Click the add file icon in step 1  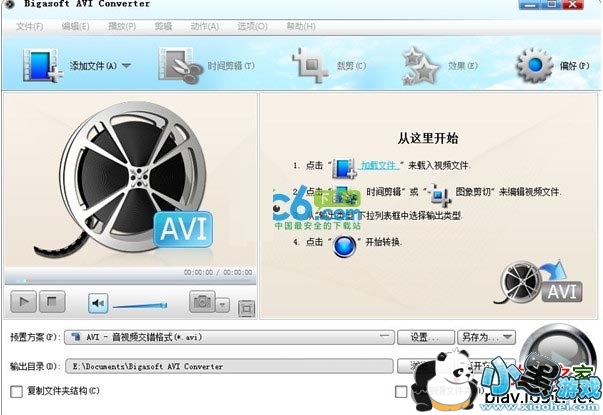click(345, 168)
